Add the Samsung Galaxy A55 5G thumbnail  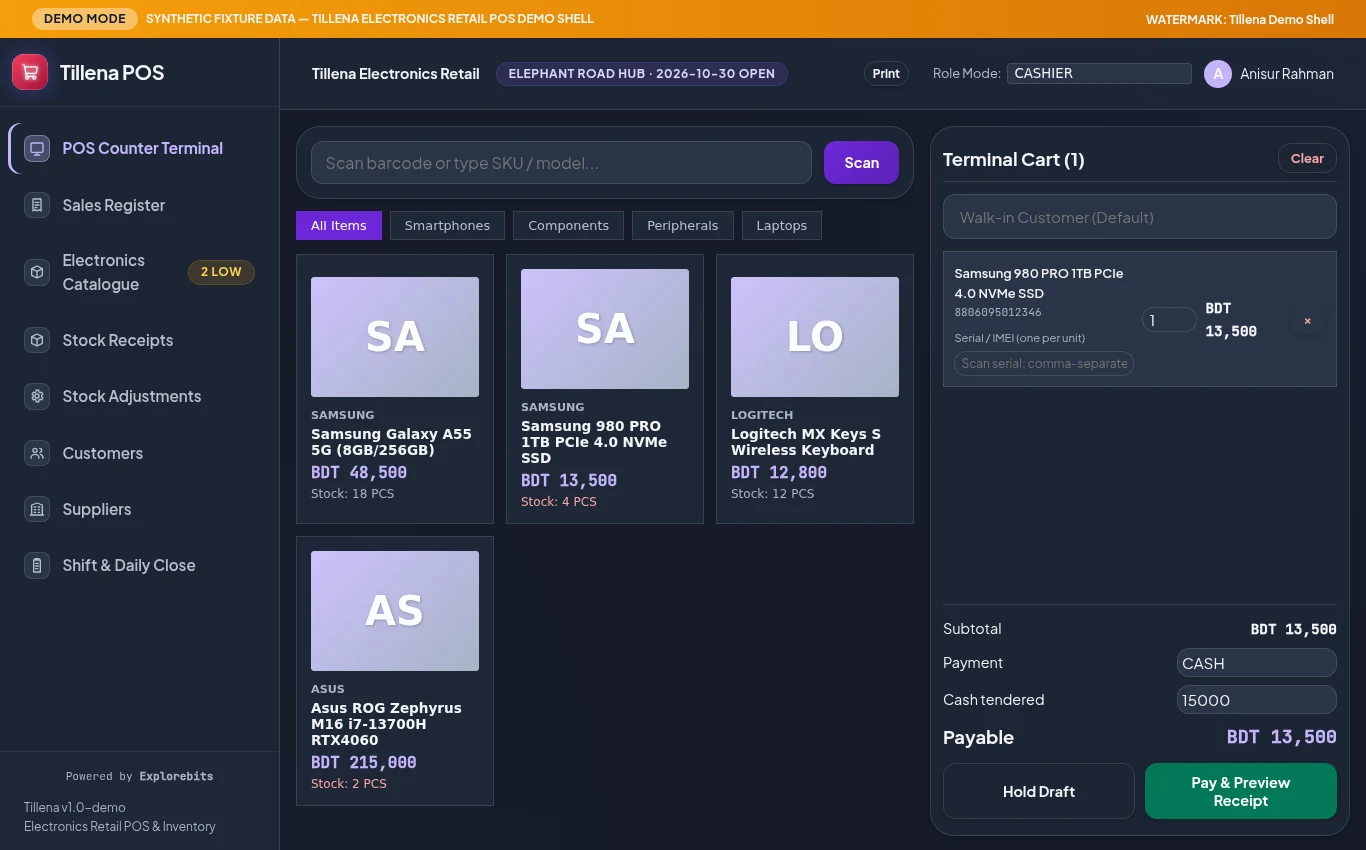[x=395, y=337]
